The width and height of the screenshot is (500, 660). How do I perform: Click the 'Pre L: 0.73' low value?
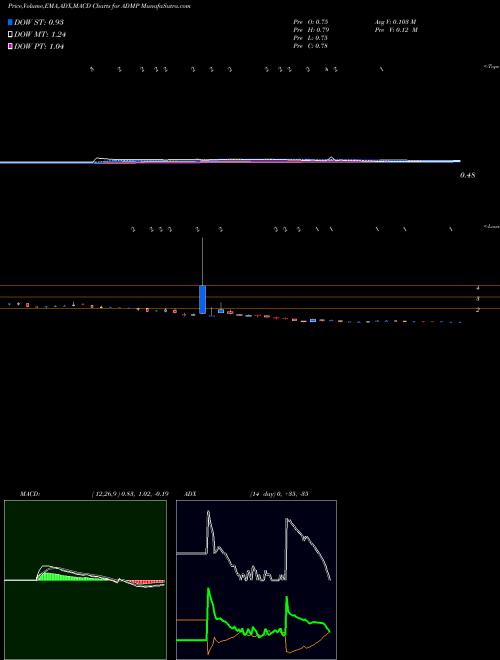click(x=311, y=38)
